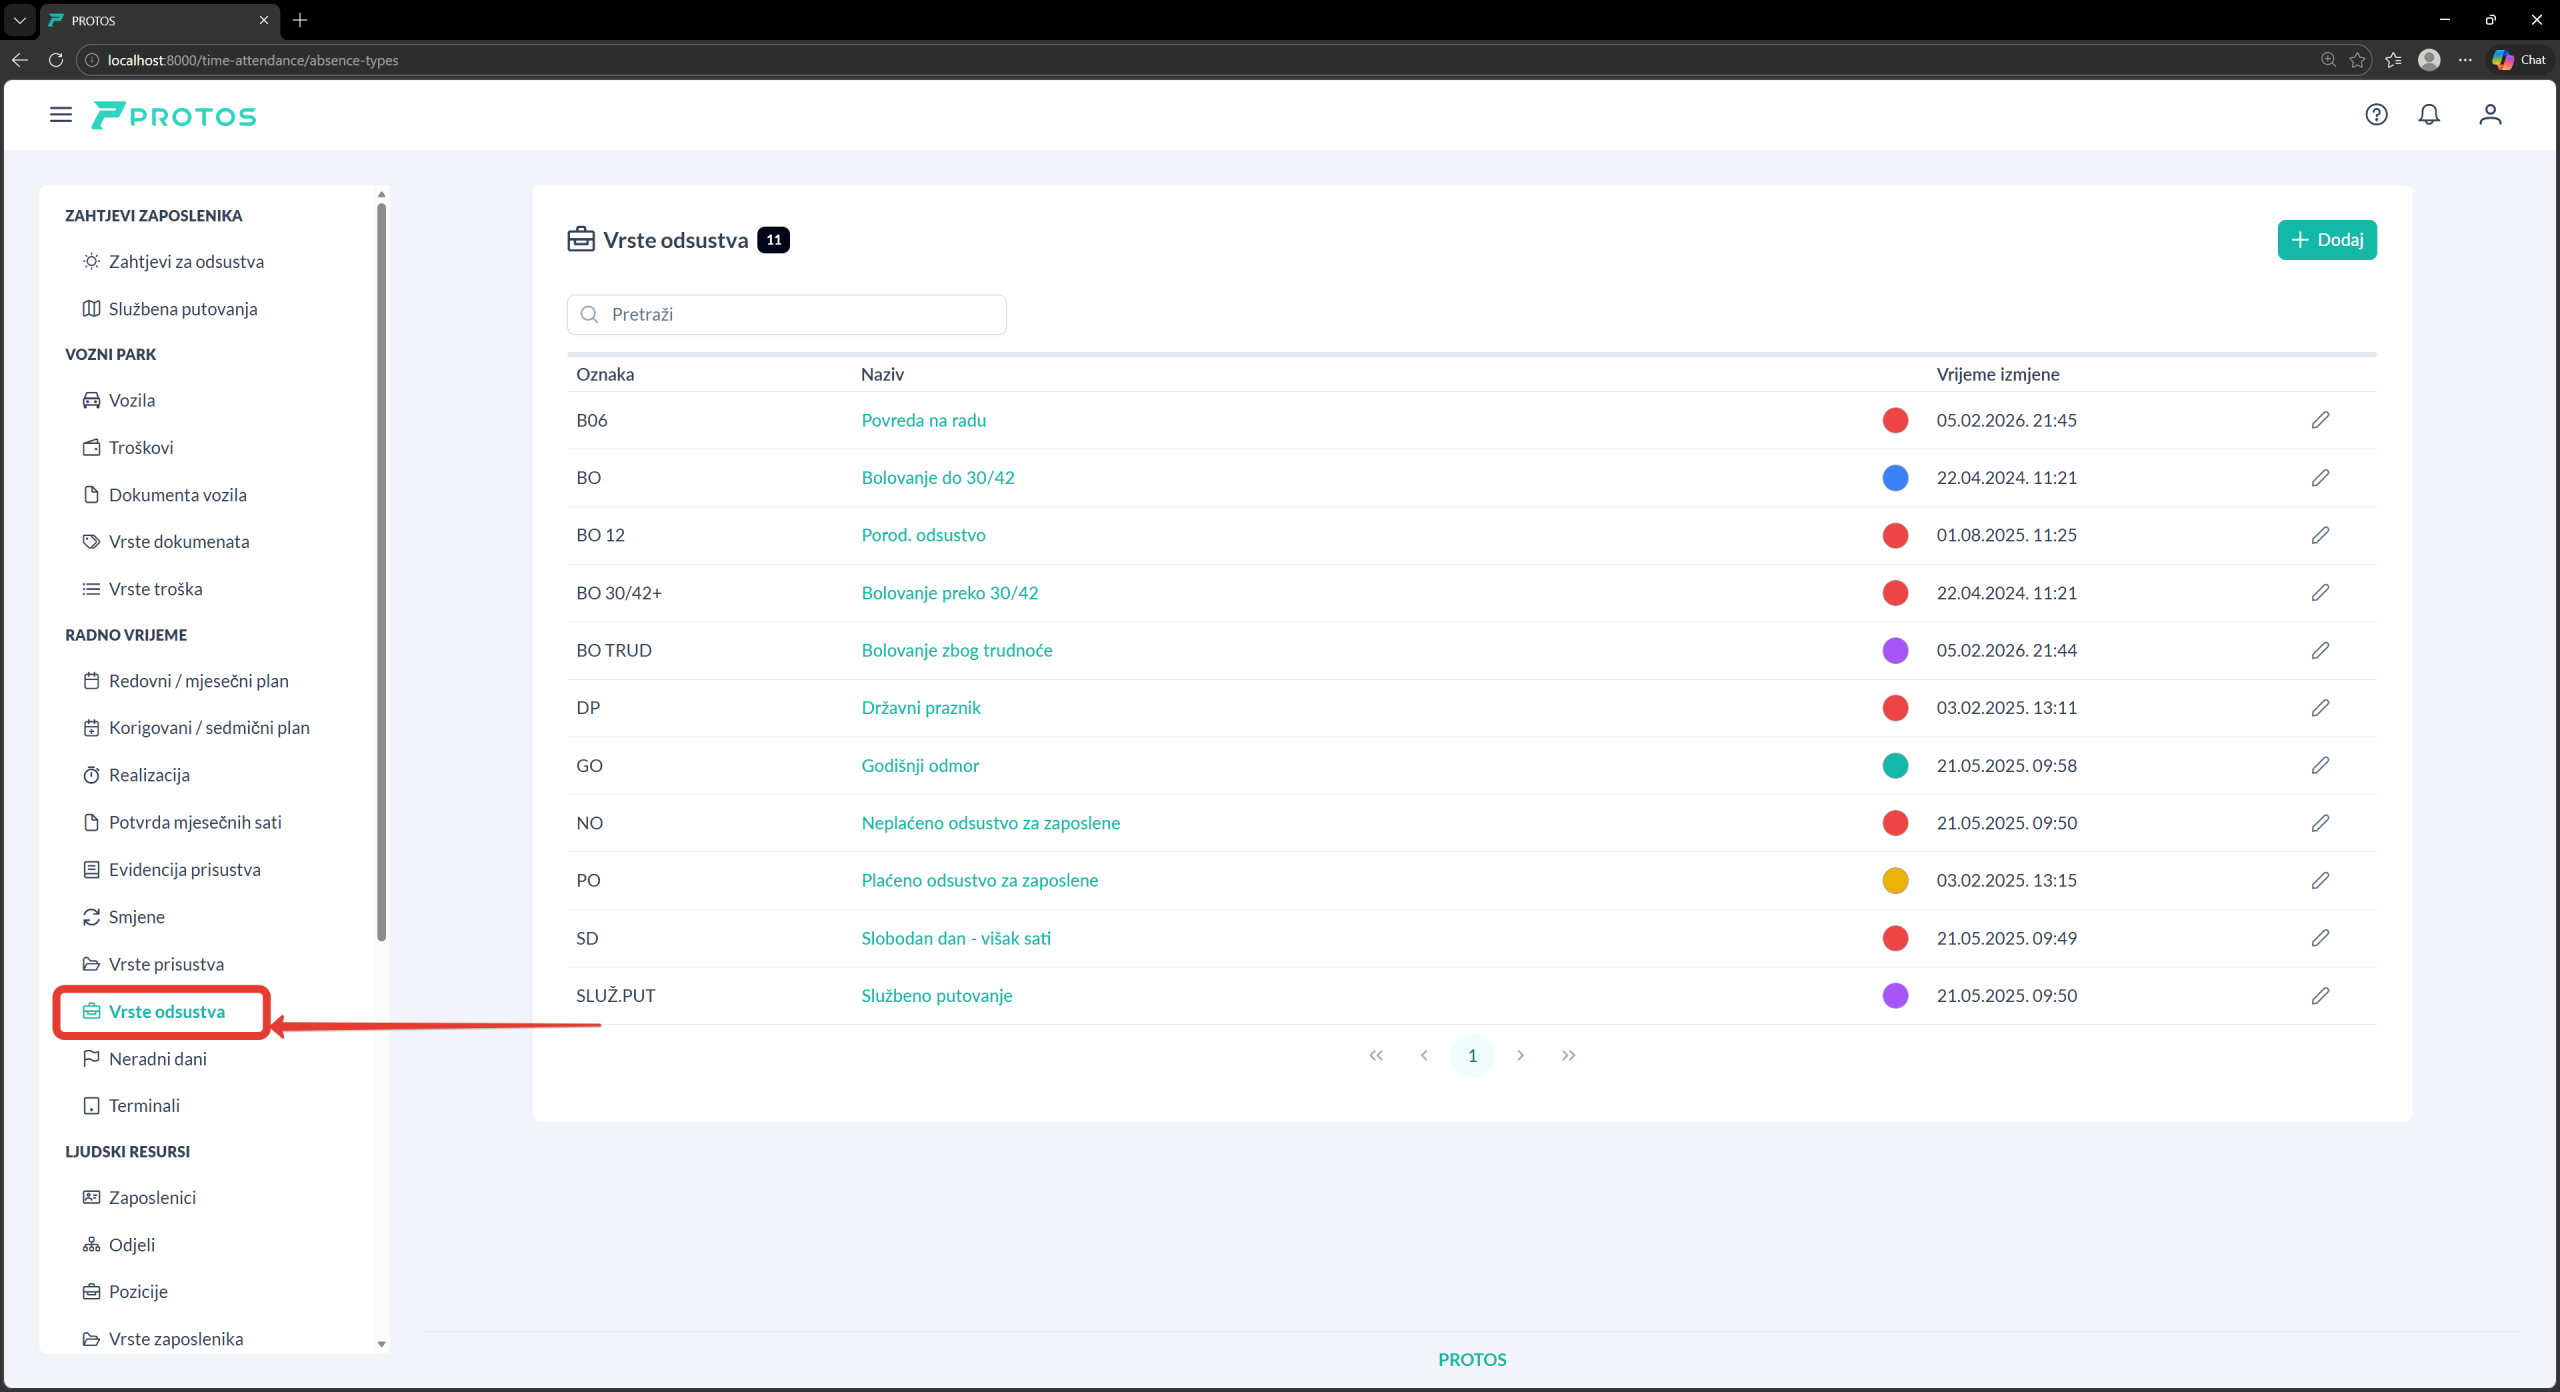Open Zaposlenici in sidebar menu
Image resolution: width=2560 pixels, height=1392 pixels.
[x=152, y=1197]
